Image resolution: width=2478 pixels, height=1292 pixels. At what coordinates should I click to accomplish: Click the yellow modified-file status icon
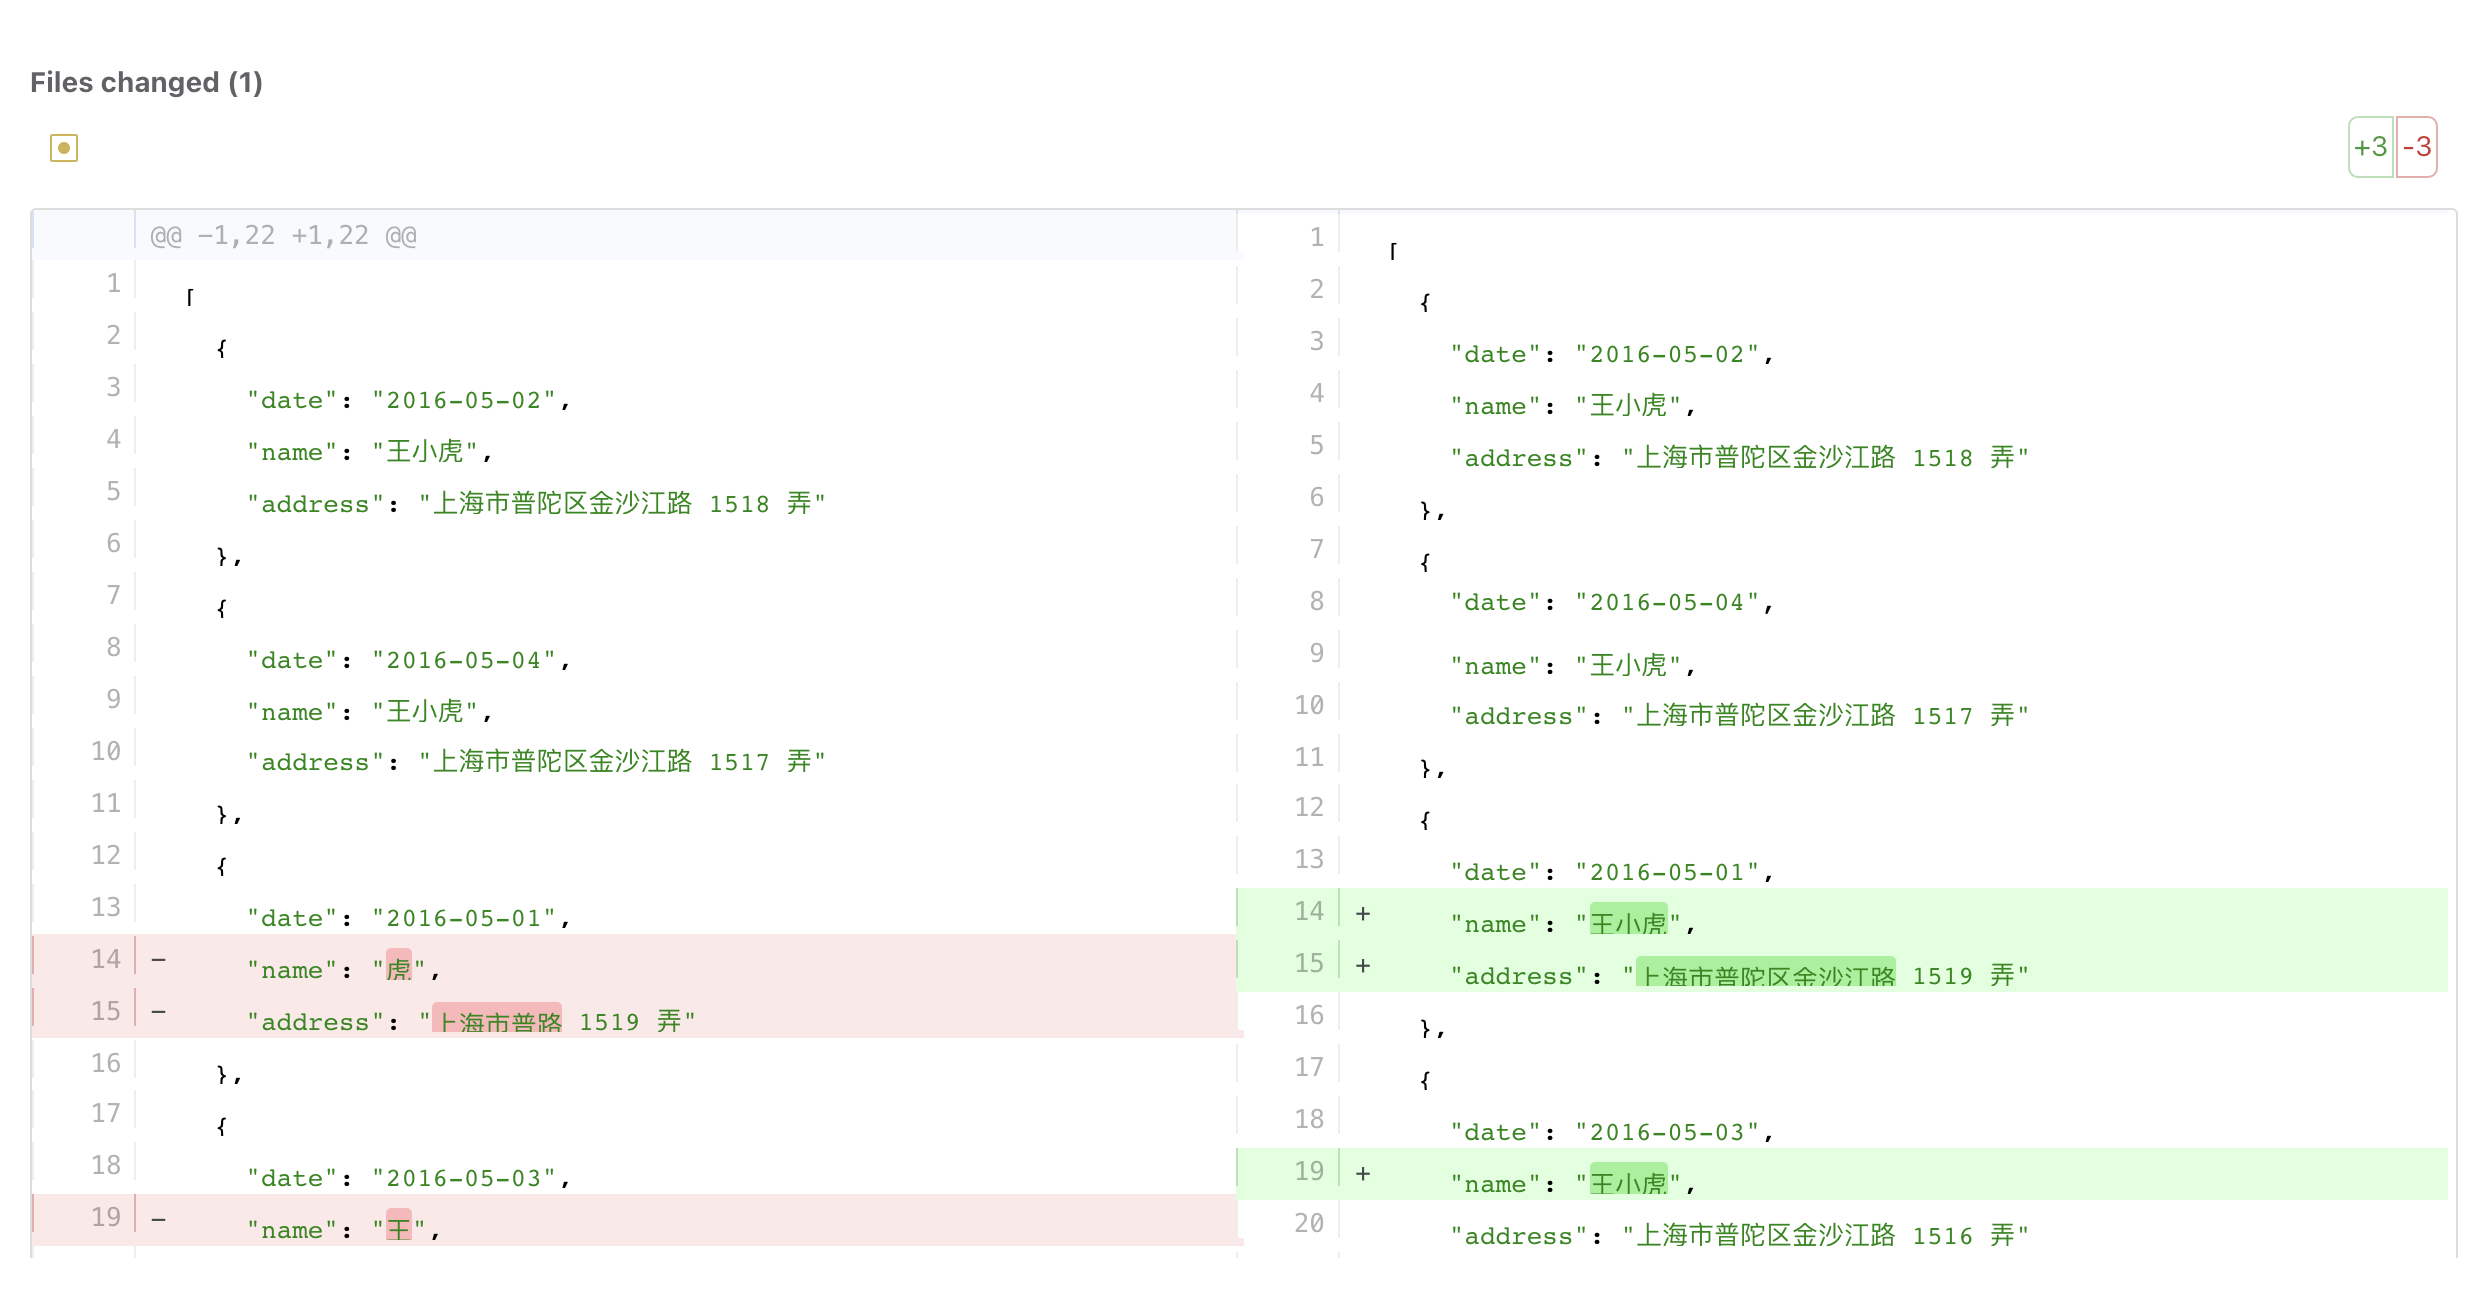[x=64, y=148]
